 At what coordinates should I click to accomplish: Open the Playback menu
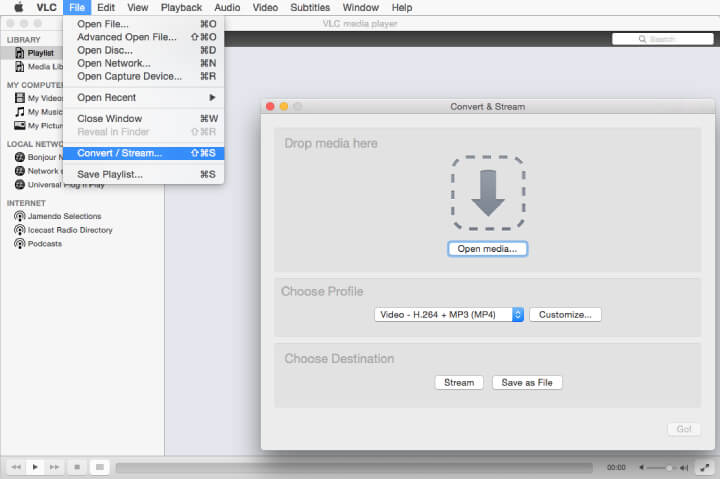point(181,7)
